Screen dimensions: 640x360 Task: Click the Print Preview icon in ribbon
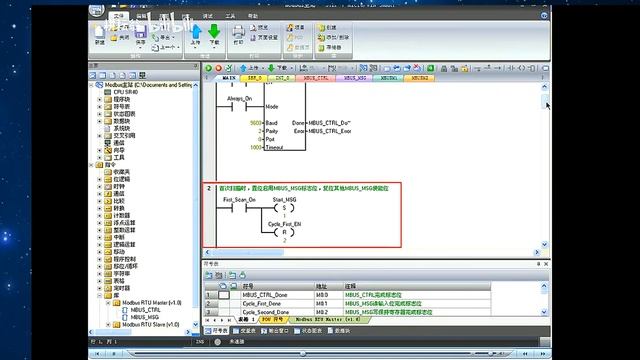click(x=253, y=27)
